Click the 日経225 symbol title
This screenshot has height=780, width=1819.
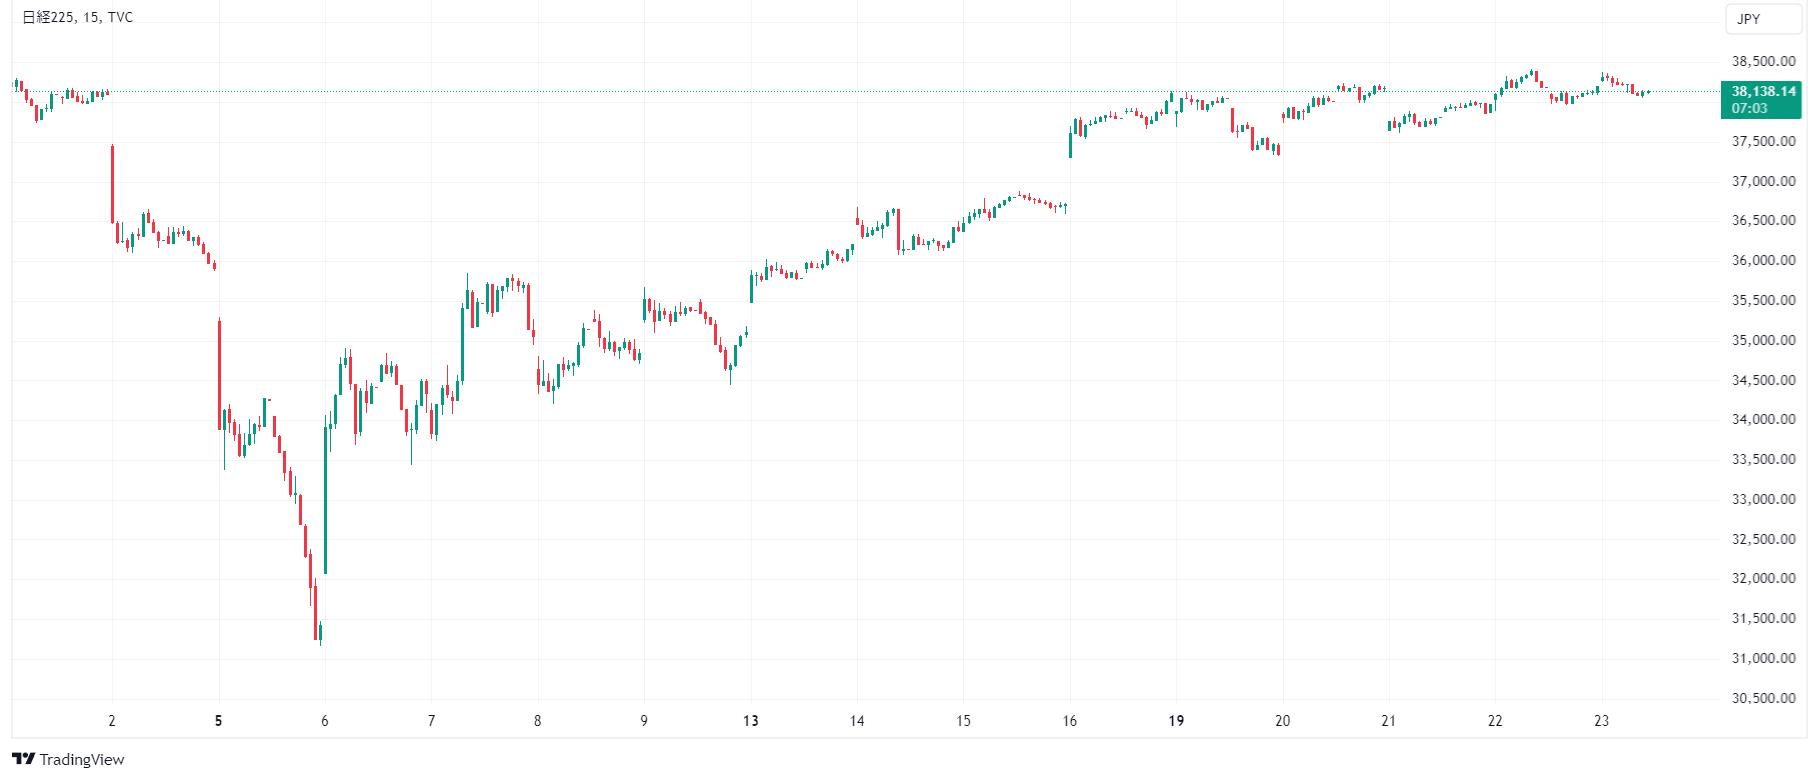pyautogui.click(x=49, y=17)
